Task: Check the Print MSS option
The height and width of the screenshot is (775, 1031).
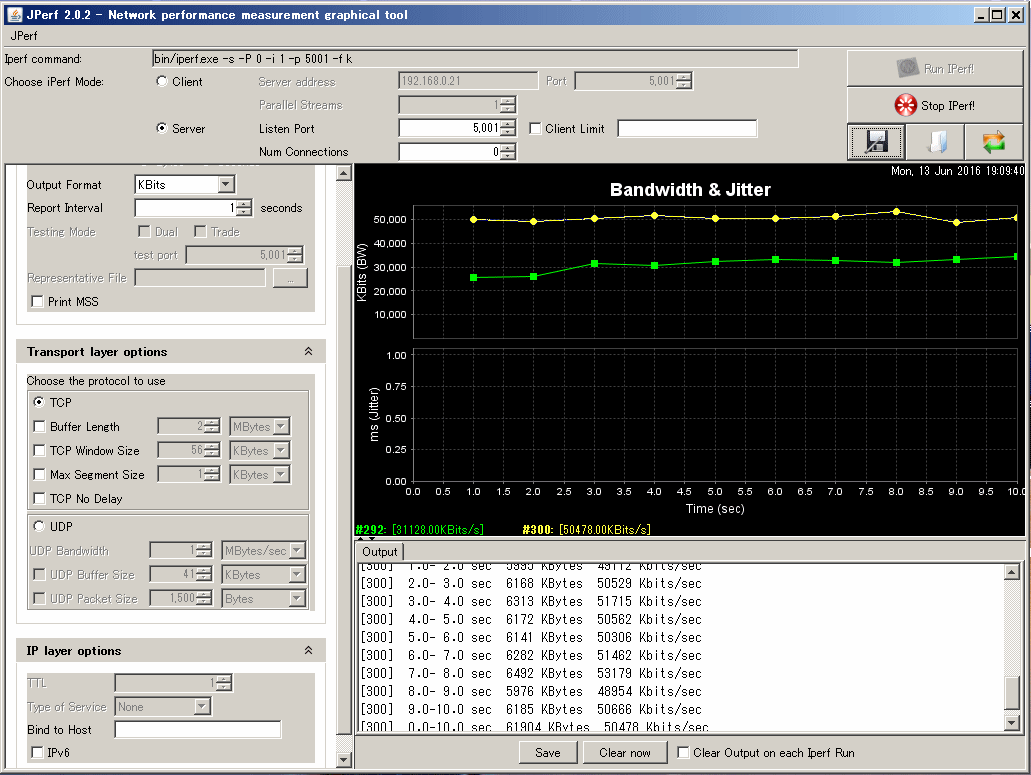Action: (x=38, y=302)
